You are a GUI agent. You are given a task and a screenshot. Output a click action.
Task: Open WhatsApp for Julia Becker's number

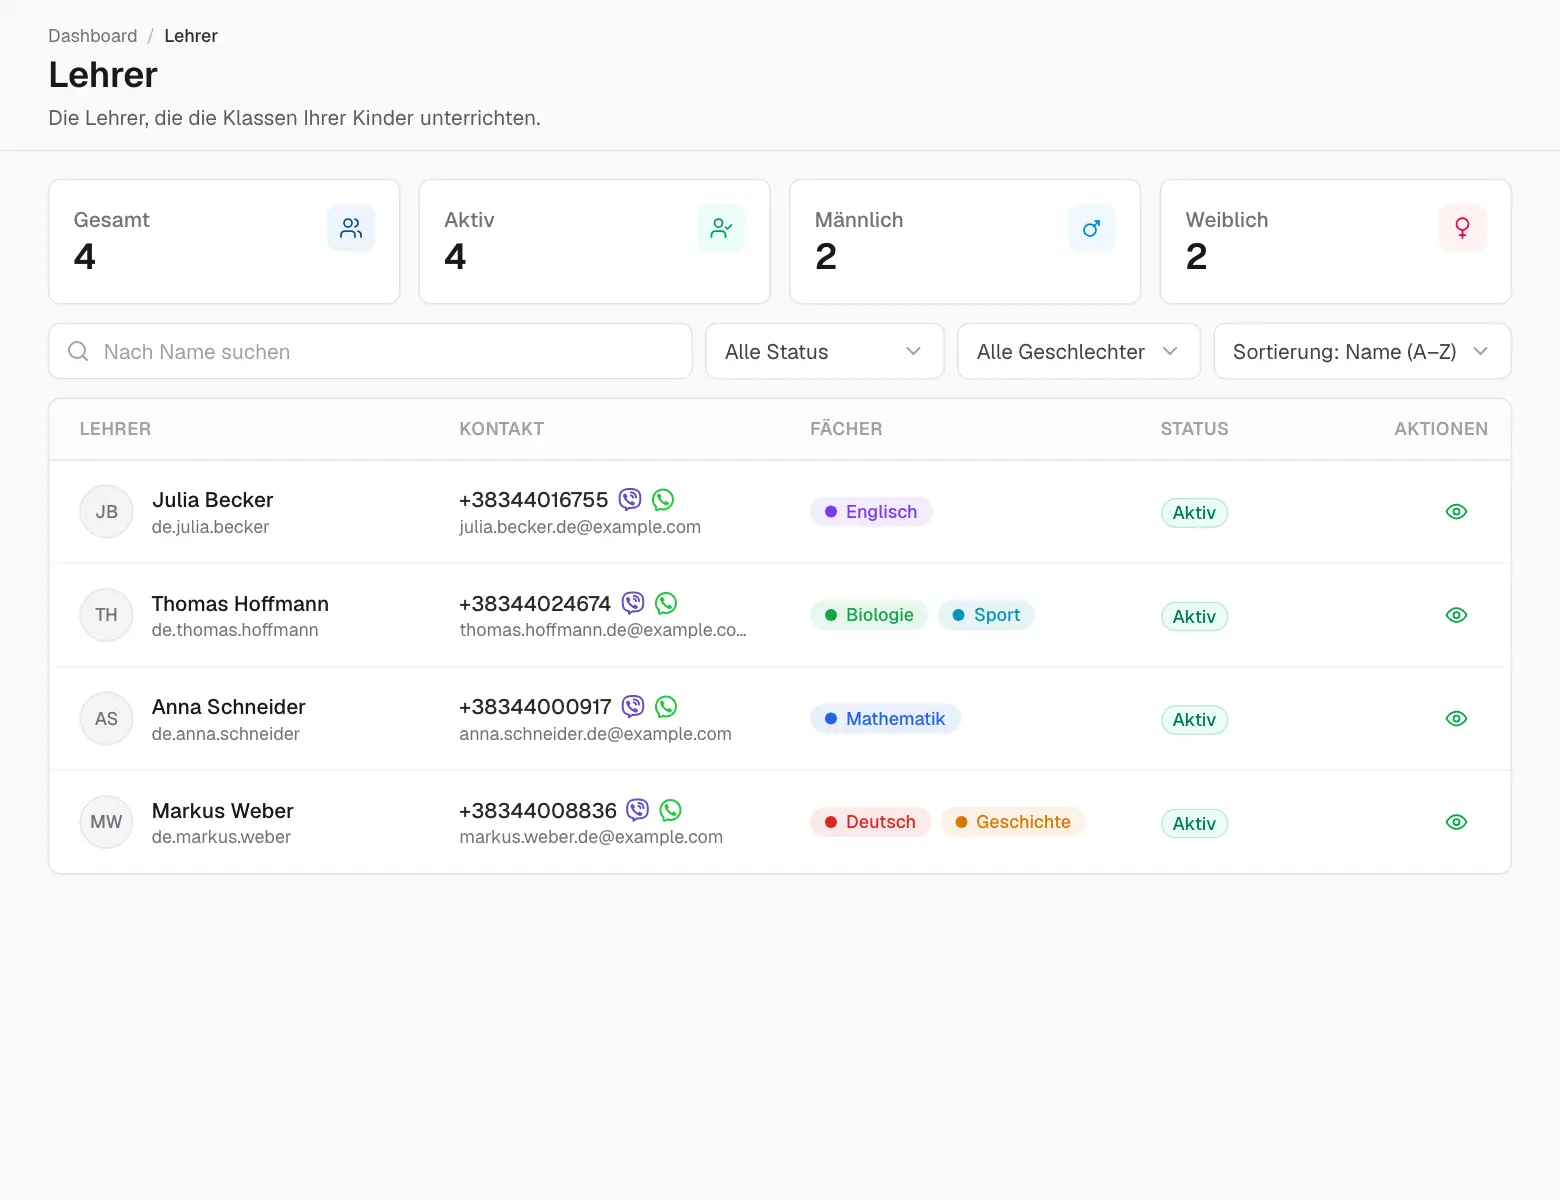[663, 499]
